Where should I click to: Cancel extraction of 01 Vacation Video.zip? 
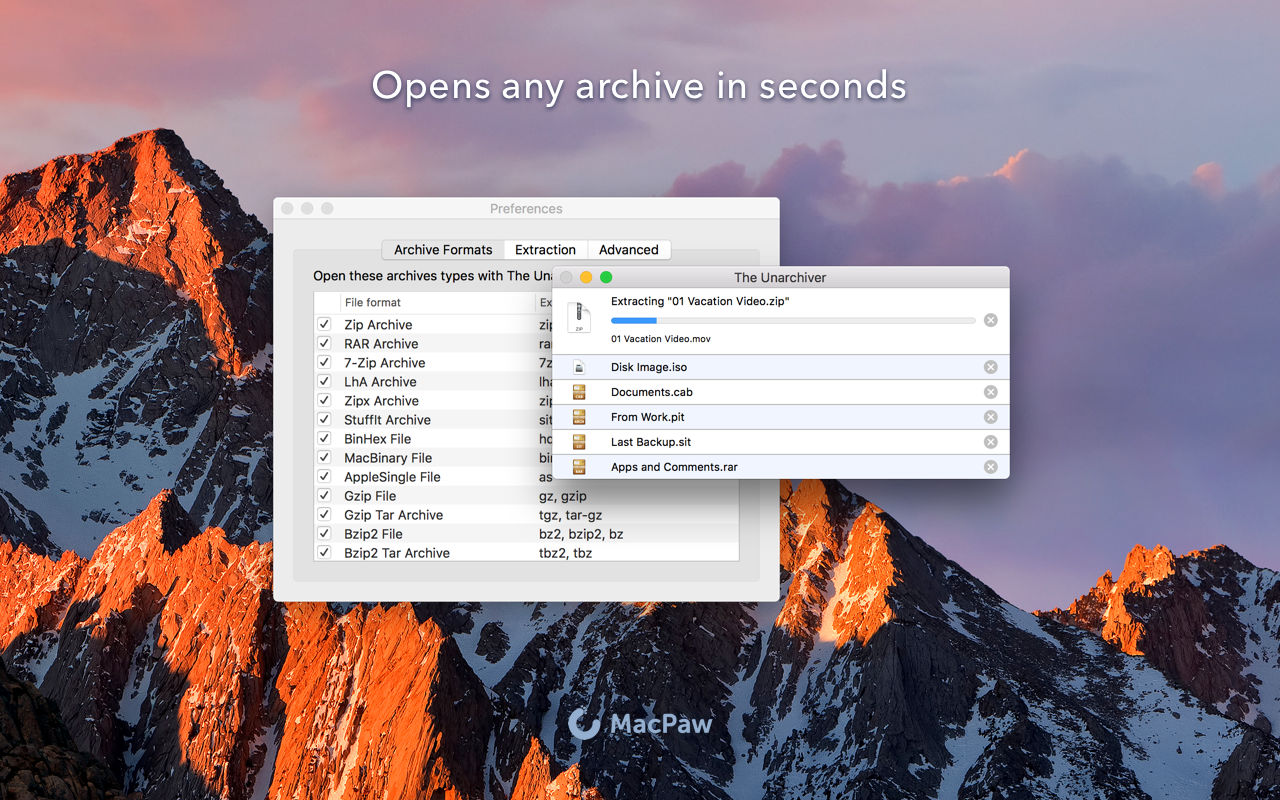990,320
